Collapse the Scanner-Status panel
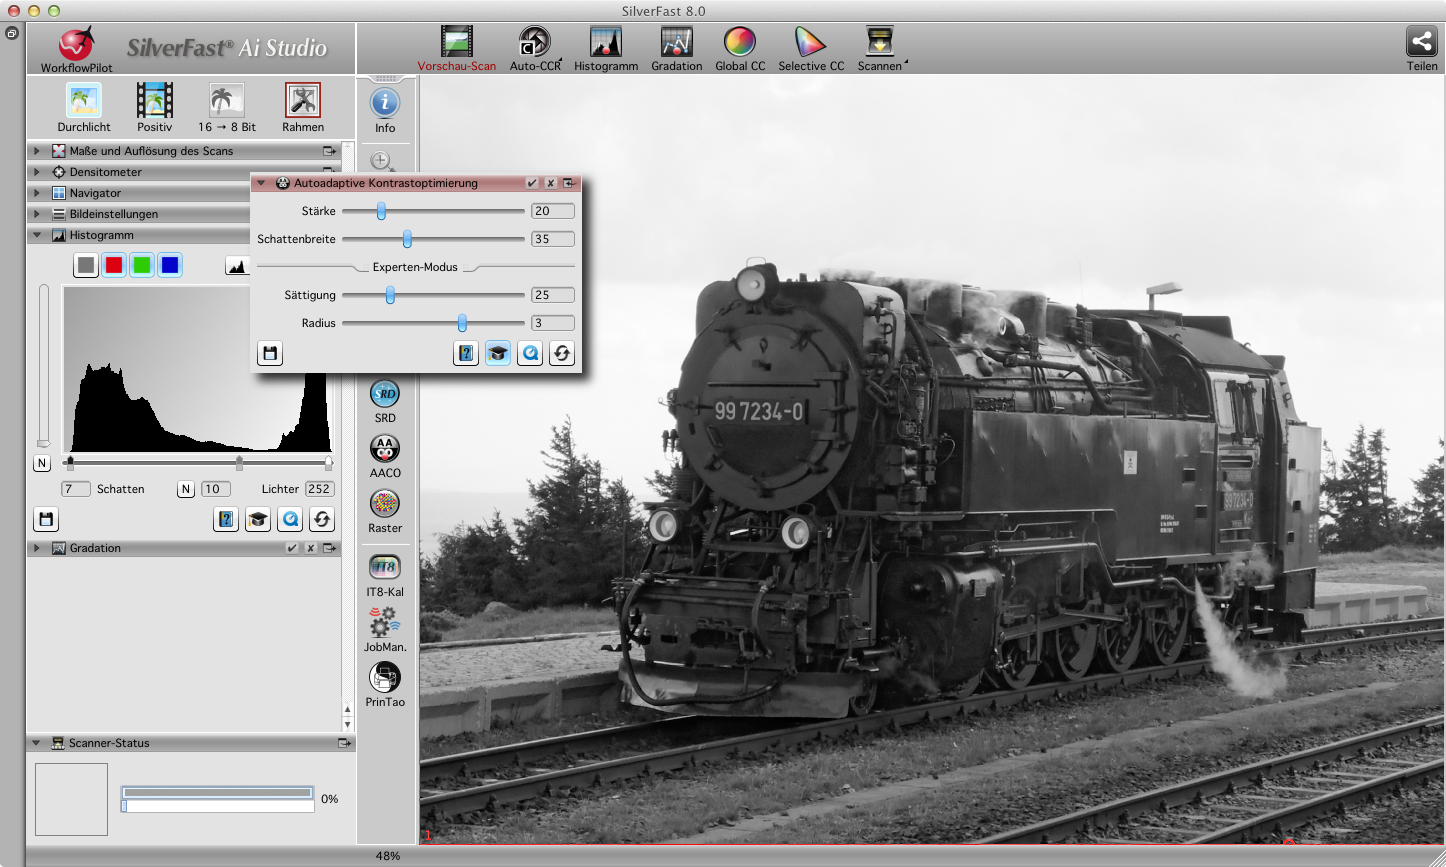This screenshot has height=867, width=1446. (x=37, y=743)
